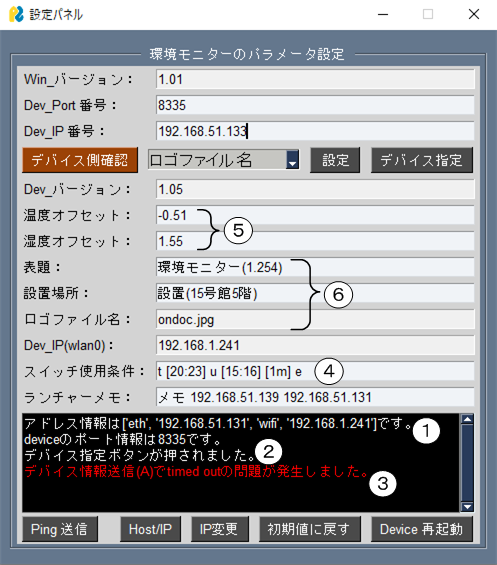Image resolution: width=497 pixels, height=565 pixels.
Task: Focus the 温度オフセット field showing -0.51
Action: [315, 215]
